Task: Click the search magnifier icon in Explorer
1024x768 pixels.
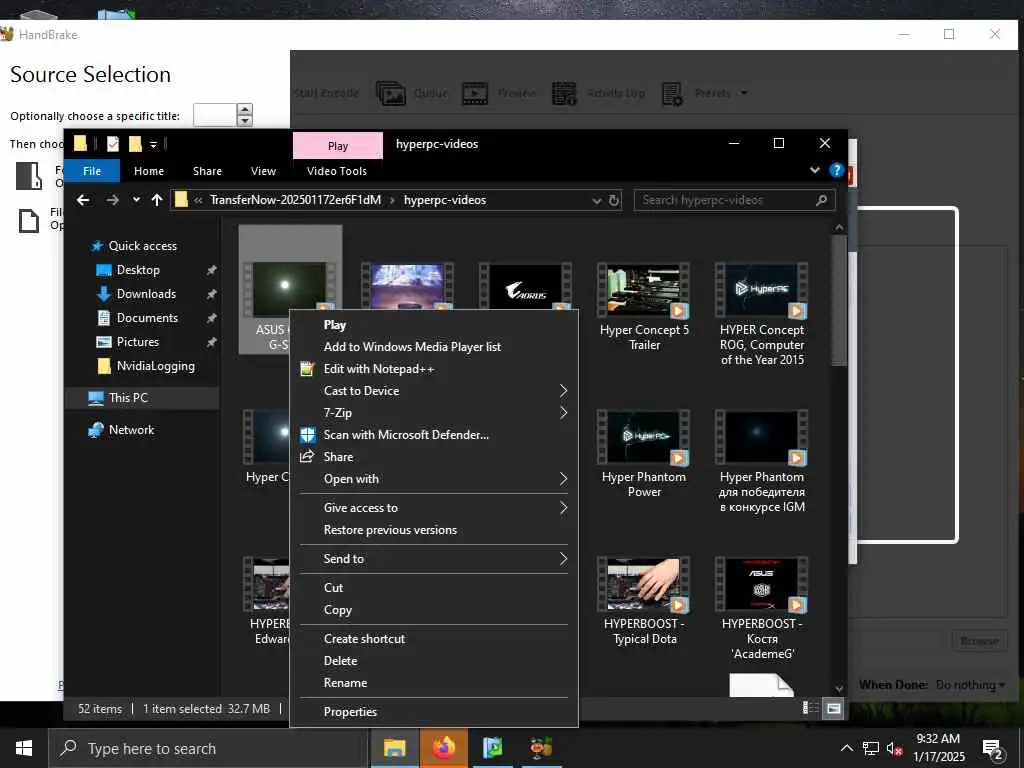Action: click(x=822, y=200)
